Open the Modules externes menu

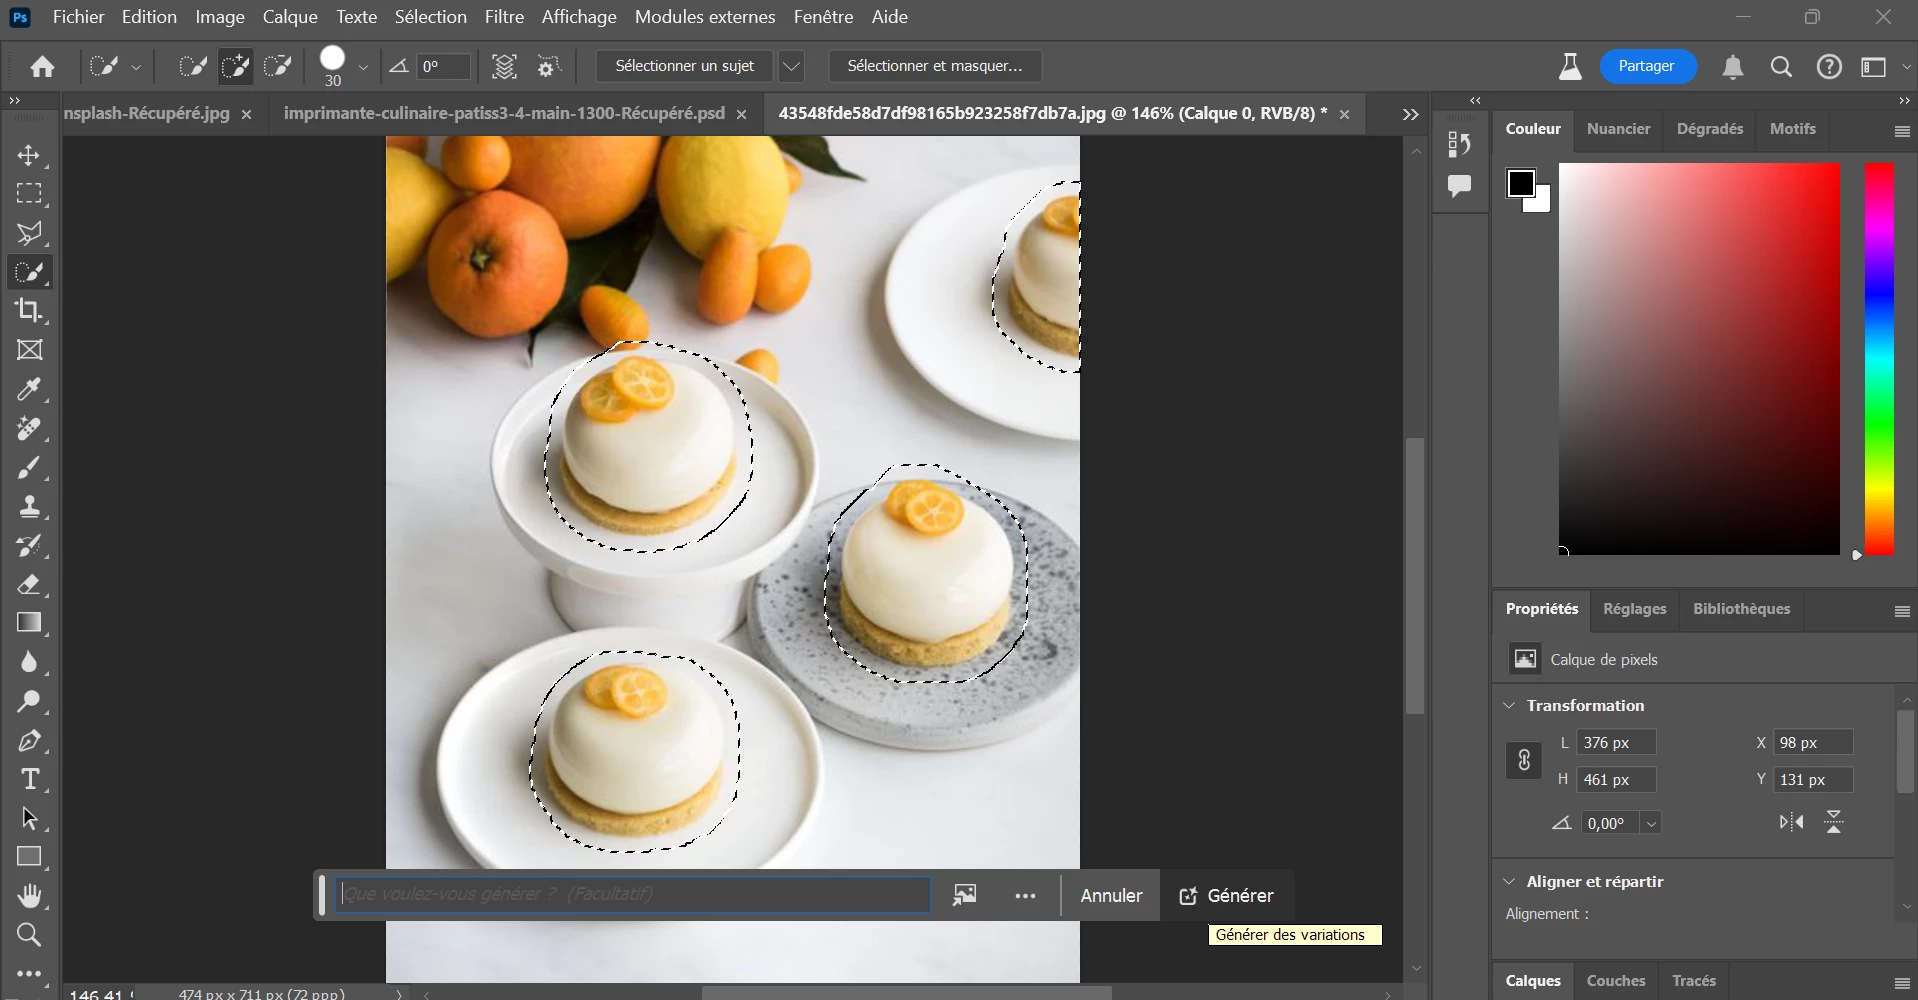coord(705,17)
